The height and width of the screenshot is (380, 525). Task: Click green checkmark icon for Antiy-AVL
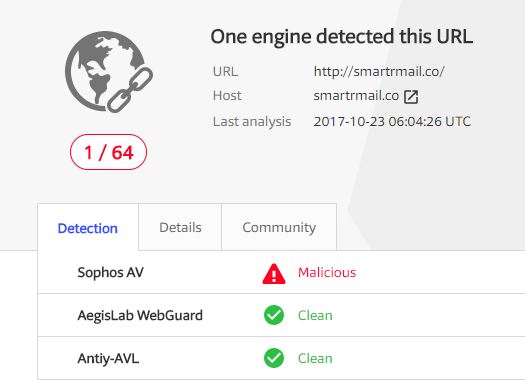point(274,358)
